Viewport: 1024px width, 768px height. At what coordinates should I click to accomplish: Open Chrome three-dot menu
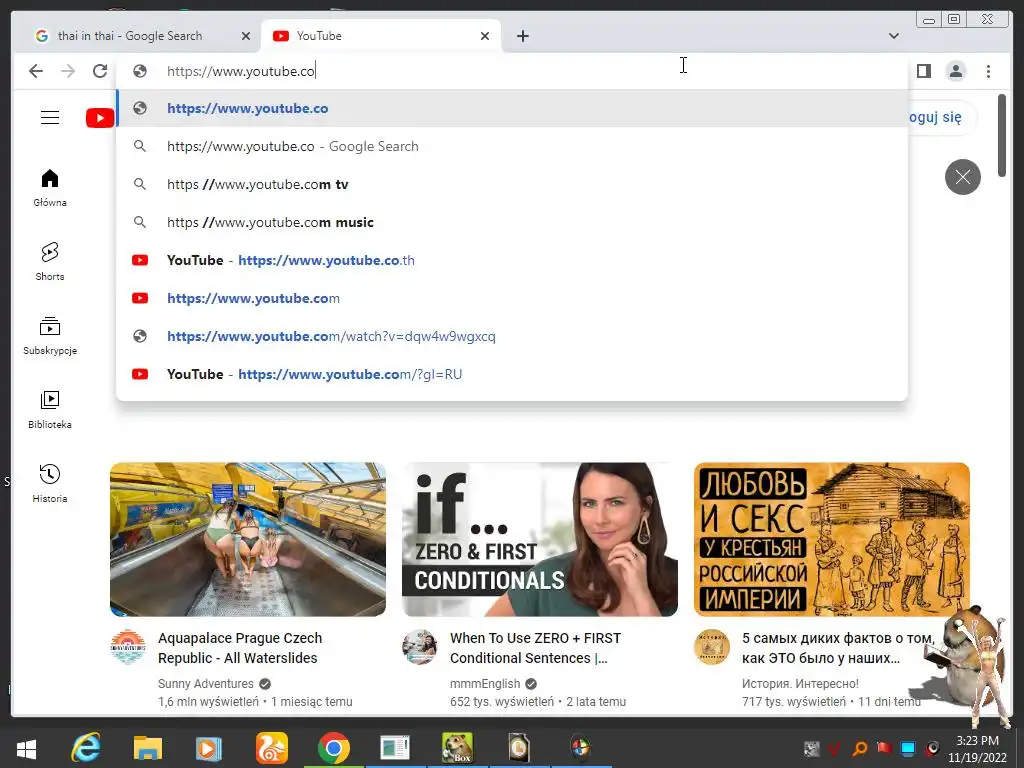(x=988, y=71)
